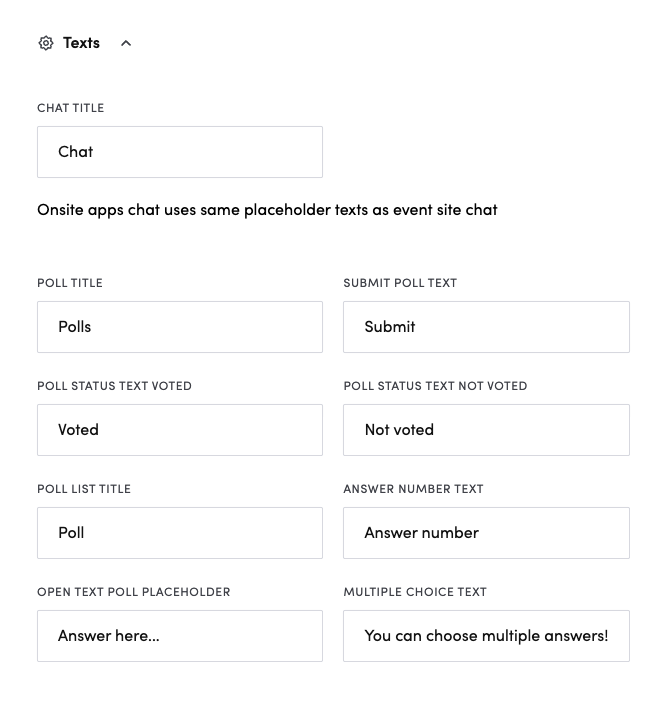This screenshot has width=661, height=703.
Task: Edit the Answer number text field
Action: pyautogui.click(x=486, y=533)
